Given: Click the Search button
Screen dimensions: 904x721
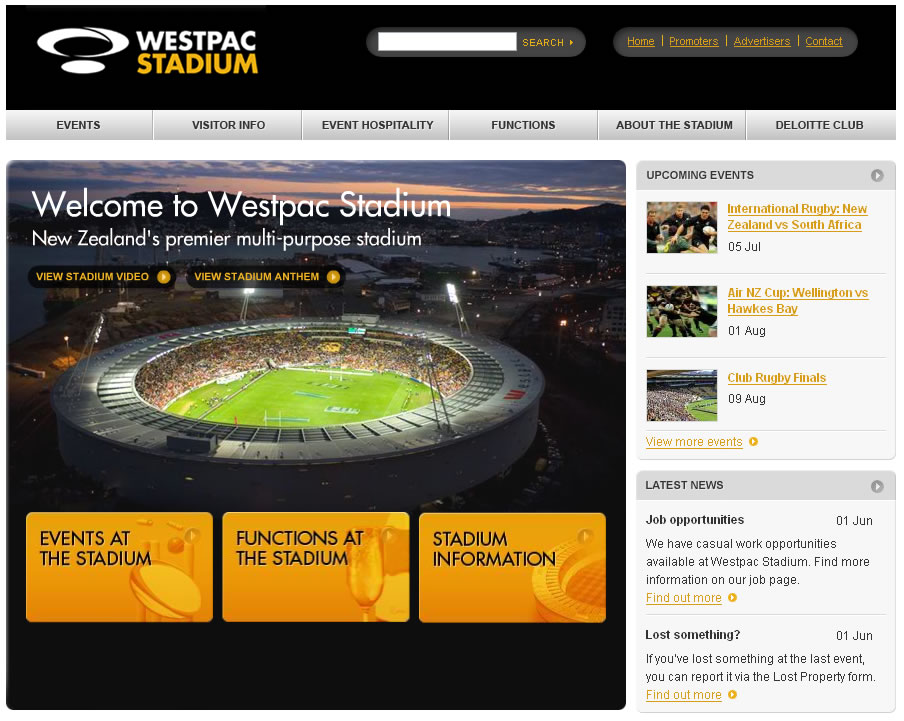Looking at the screenshot, I should point(548,42).
